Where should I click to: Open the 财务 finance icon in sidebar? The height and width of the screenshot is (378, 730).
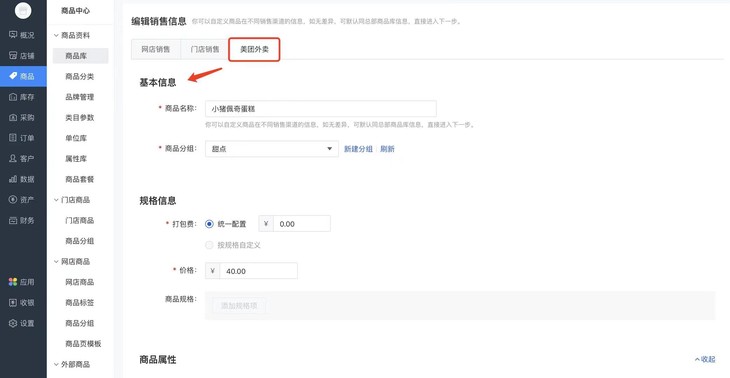point(13,220)
